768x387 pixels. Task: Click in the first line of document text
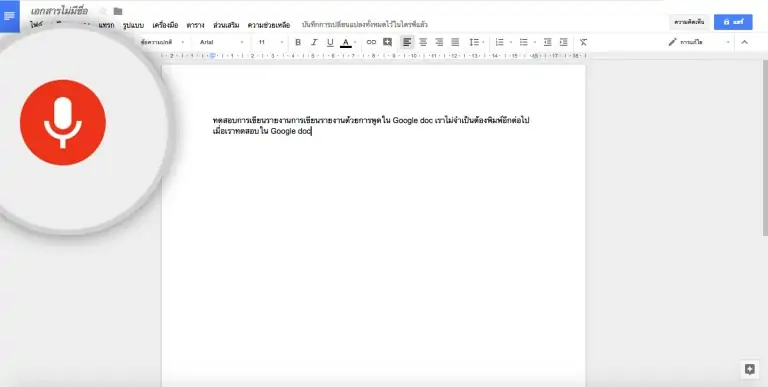click(x=371, y=121)
